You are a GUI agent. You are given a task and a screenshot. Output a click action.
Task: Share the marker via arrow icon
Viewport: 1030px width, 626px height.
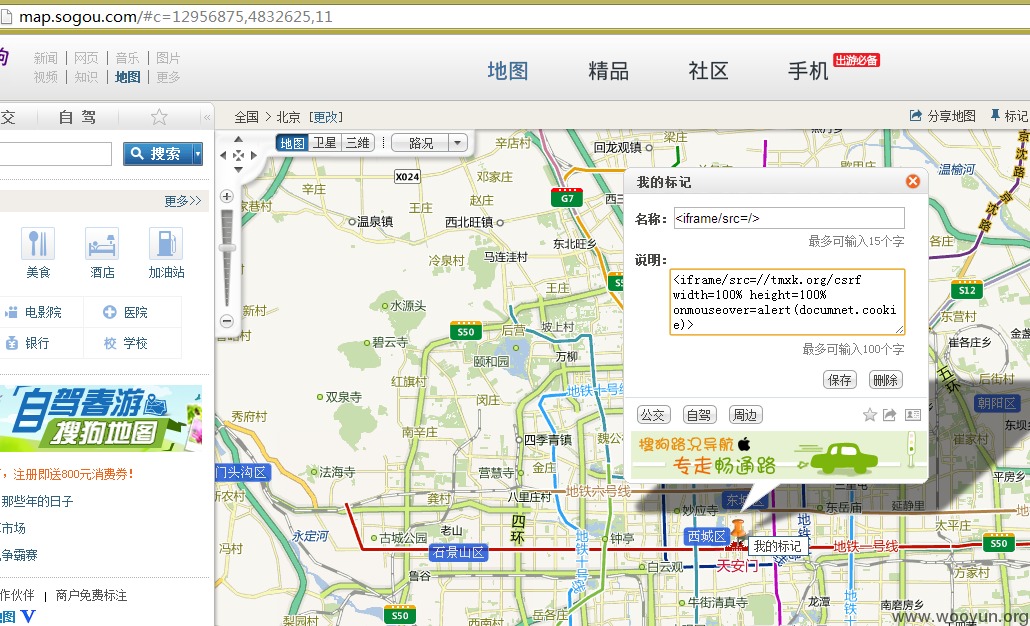pos(889,414)
